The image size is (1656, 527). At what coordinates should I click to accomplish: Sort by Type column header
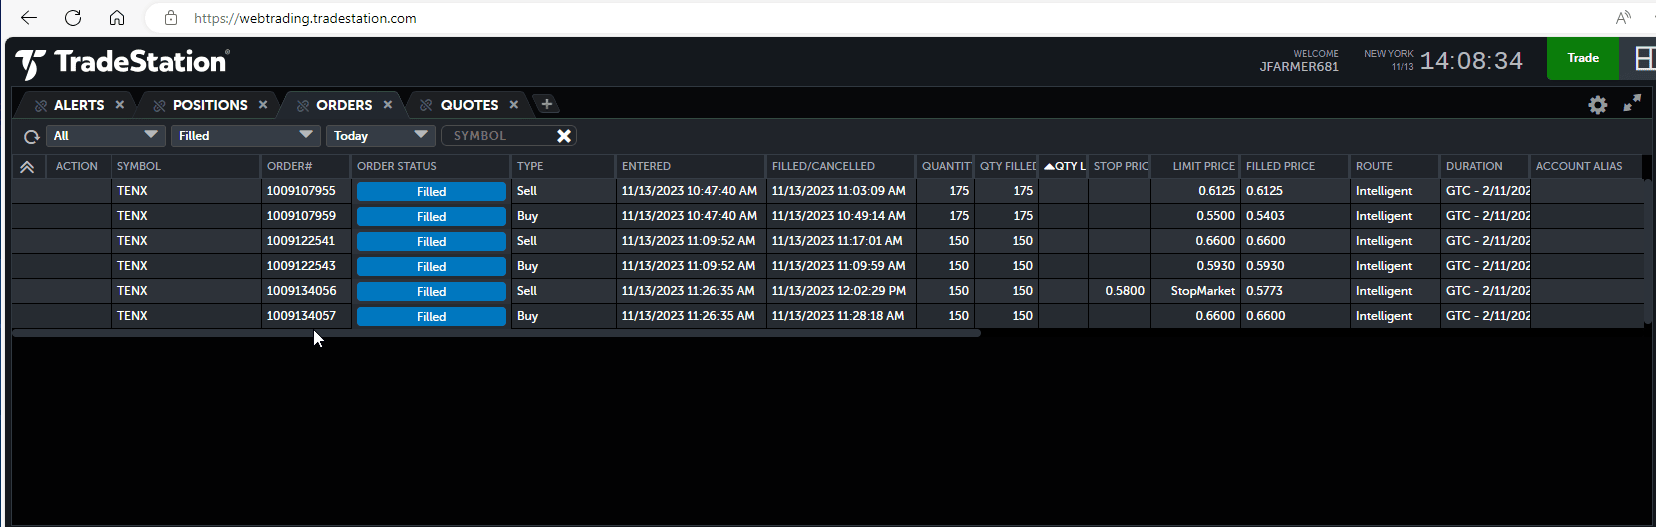pos(564,166)
